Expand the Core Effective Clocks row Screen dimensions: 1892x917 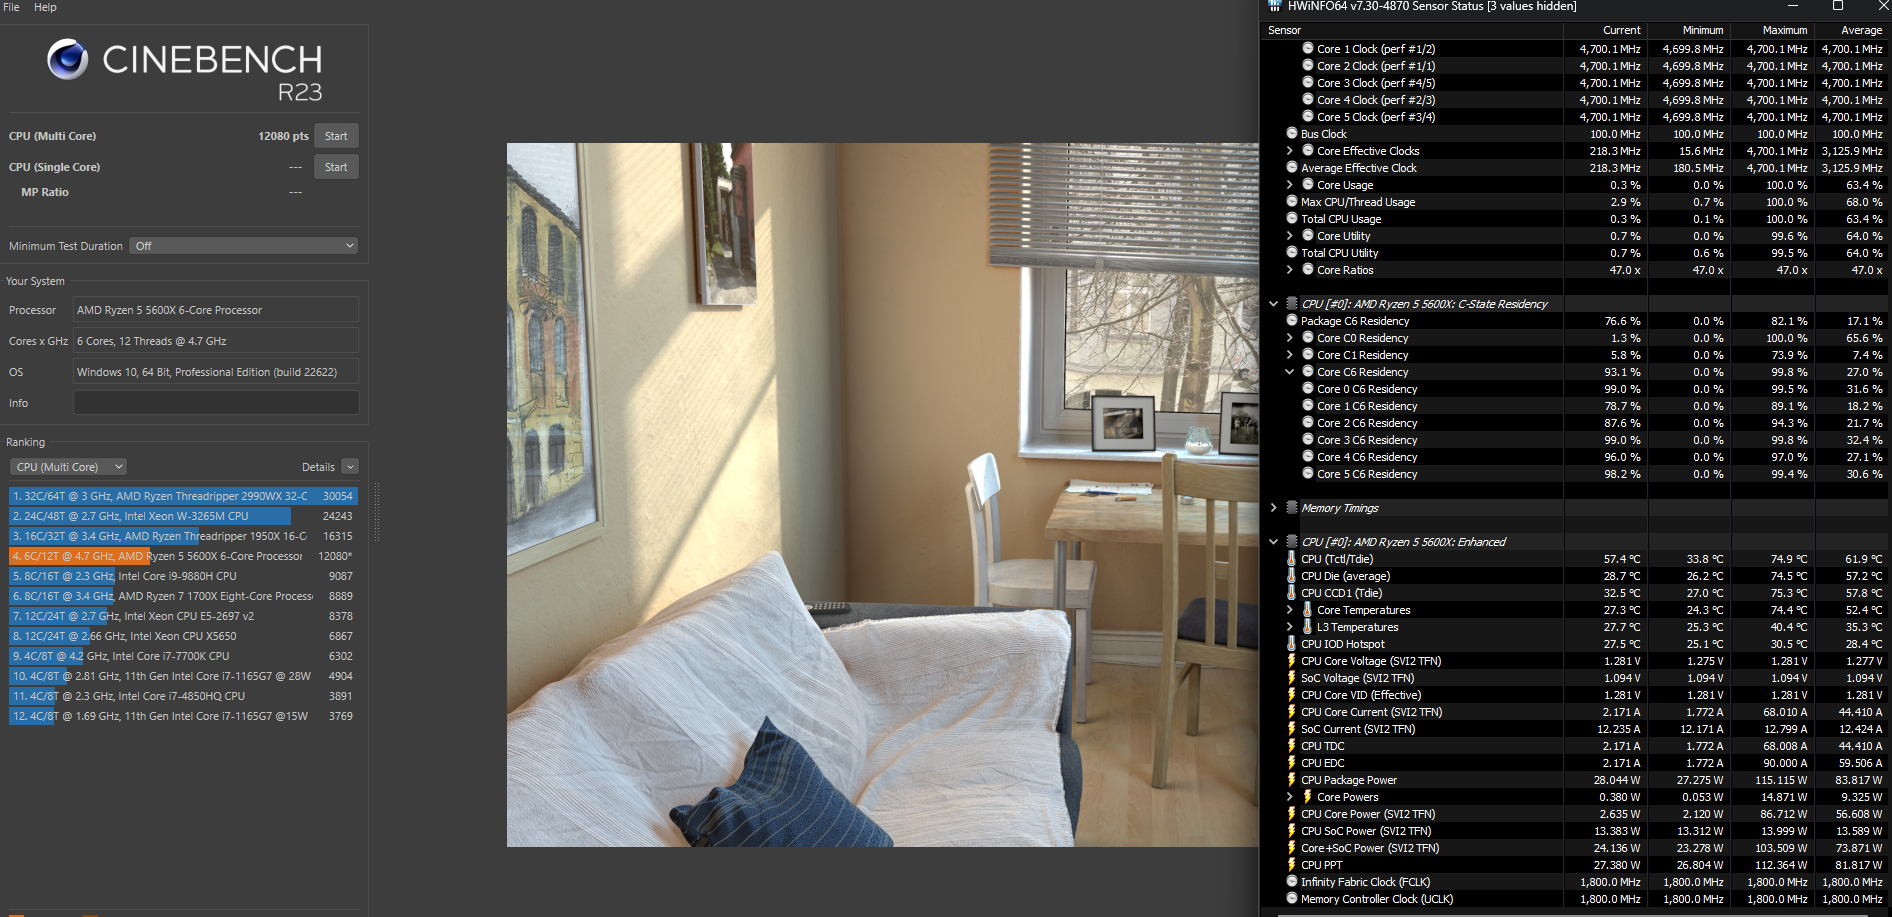(1290, 150)
